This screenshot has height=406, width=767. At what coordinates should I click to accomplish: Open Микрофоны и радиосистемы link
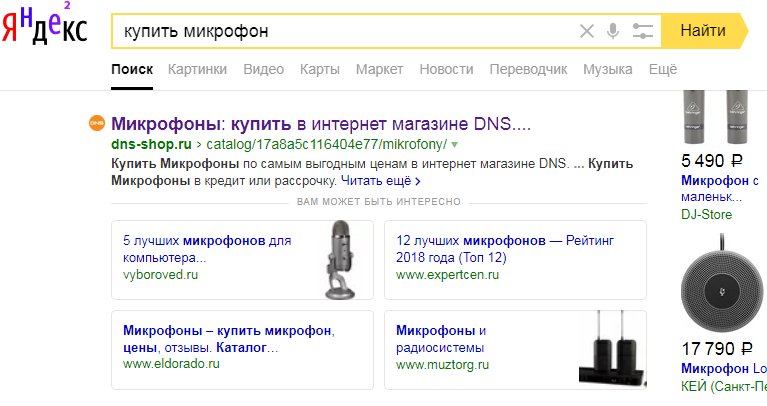pos(441,339)
